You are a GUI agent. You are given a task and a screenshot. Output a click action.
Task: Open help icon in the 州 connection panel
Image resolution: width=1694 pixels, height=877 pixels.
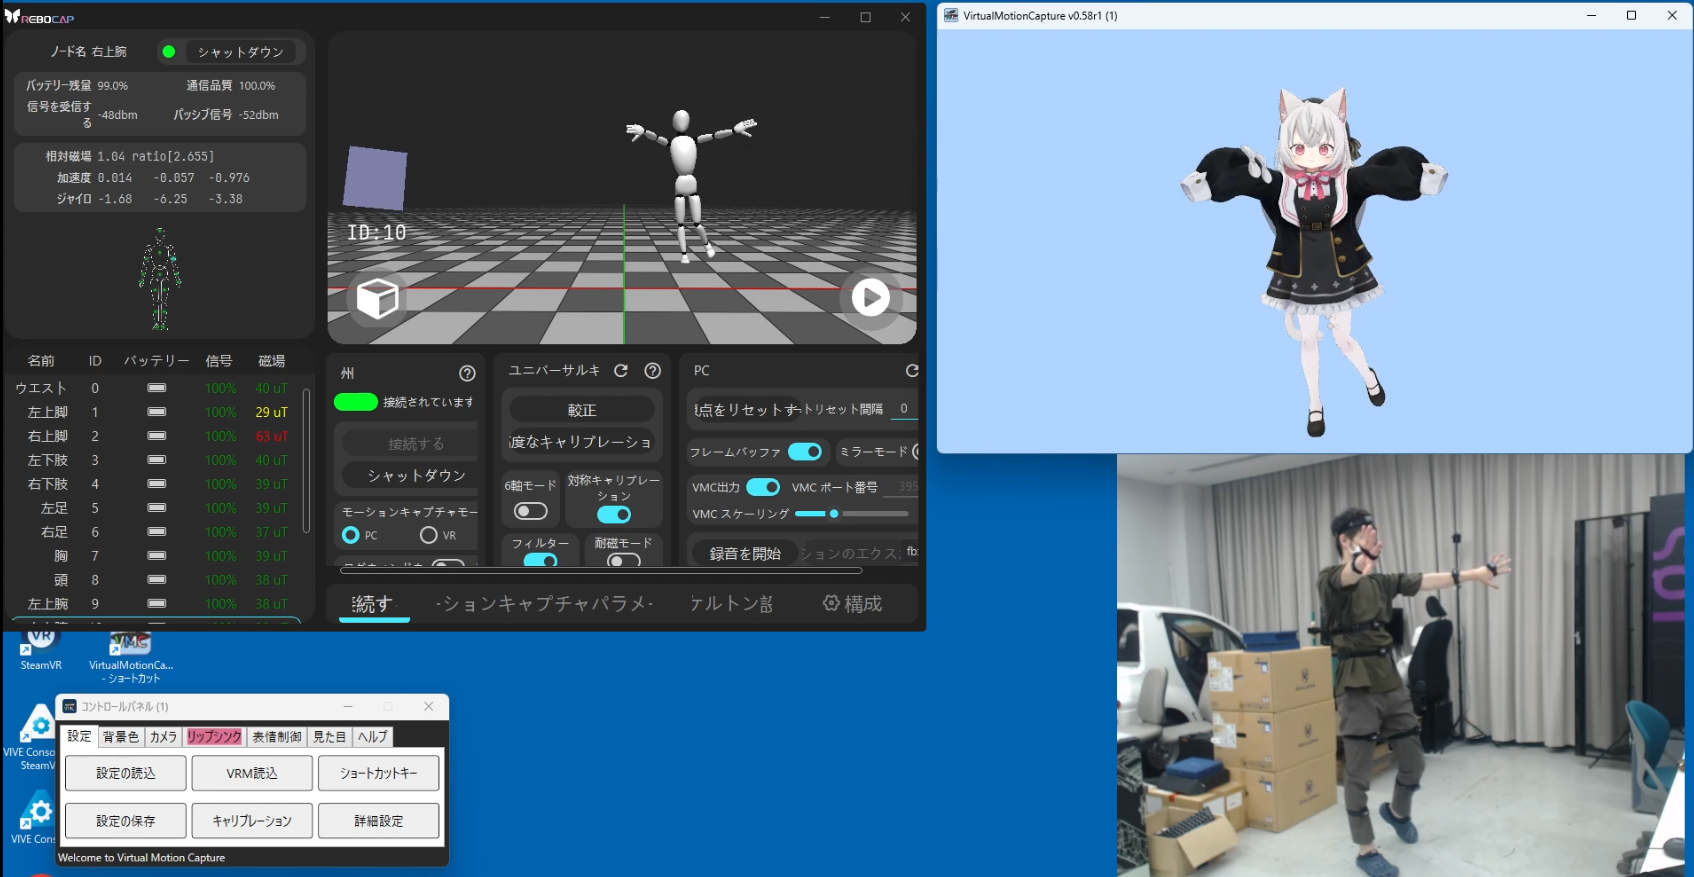pos(467,373)
